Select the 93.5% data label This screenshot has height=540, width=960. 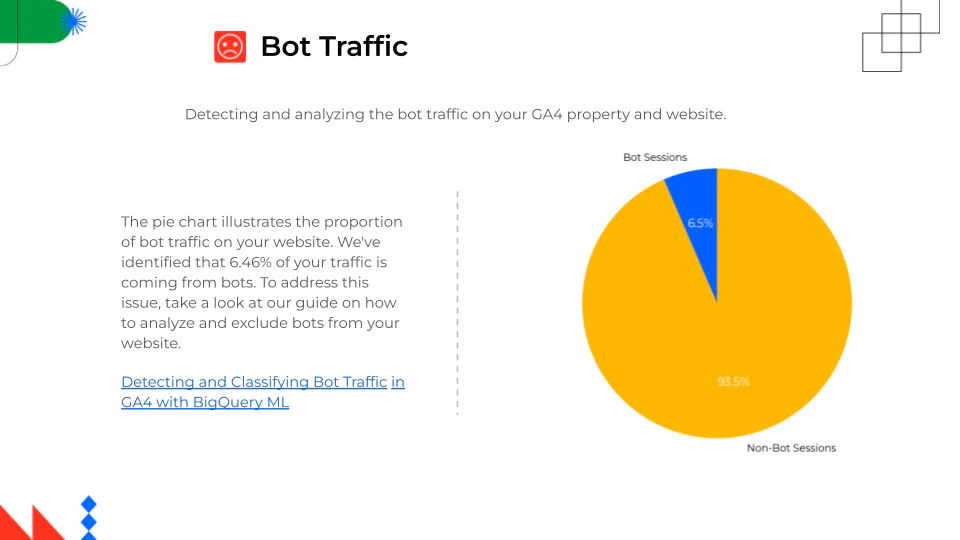733,382
